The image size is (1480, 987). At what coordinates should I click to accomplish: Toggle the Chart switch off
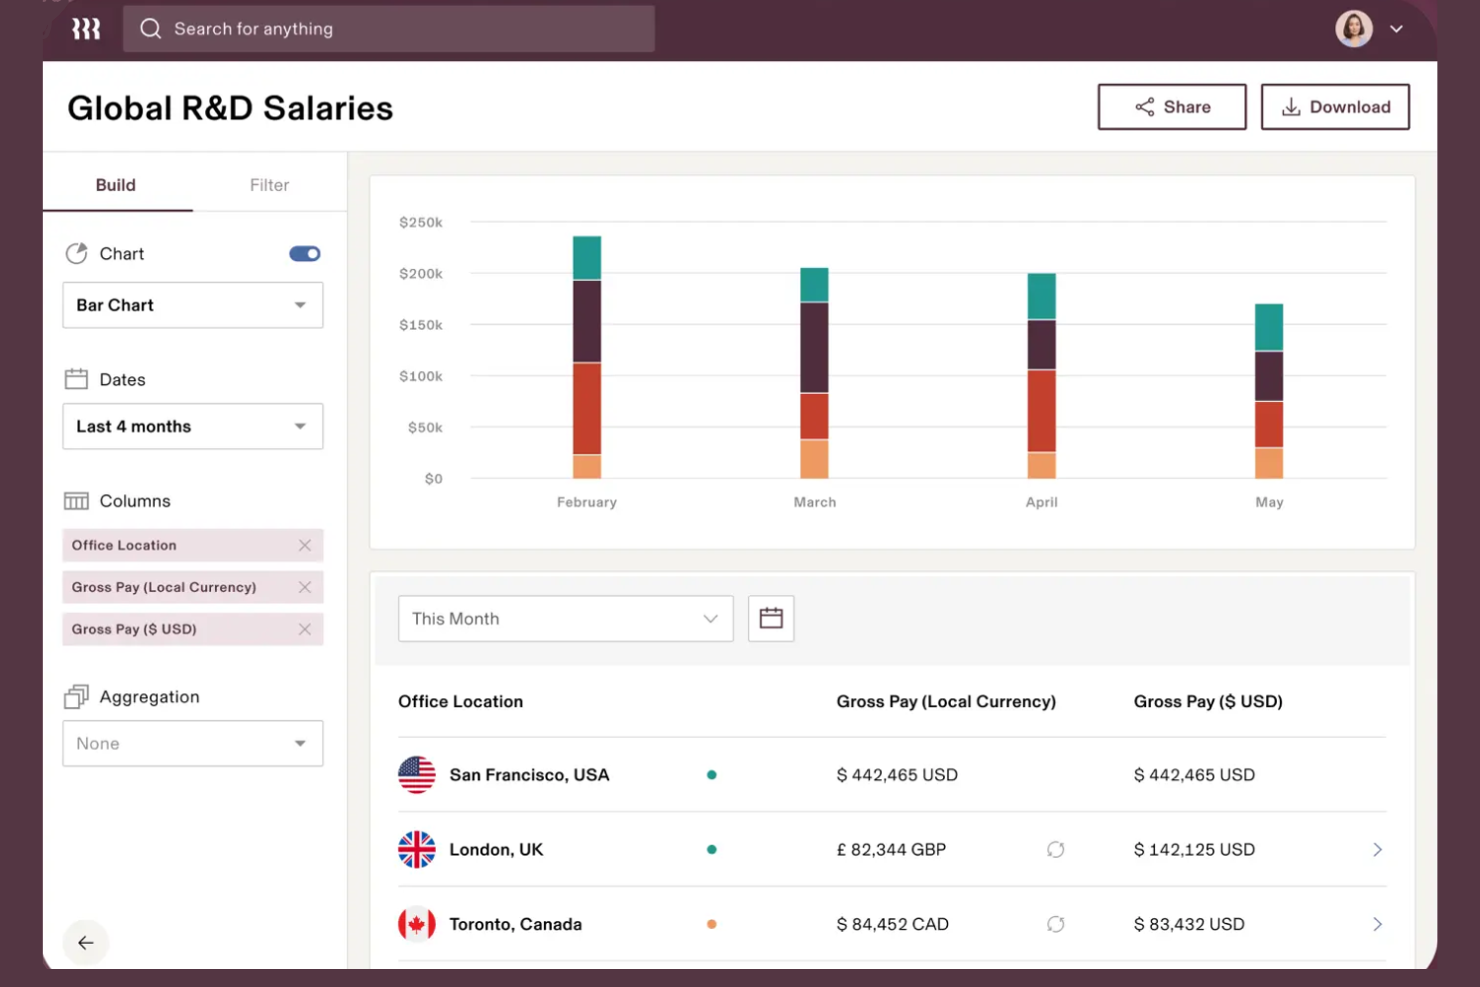tap(304, 253)
